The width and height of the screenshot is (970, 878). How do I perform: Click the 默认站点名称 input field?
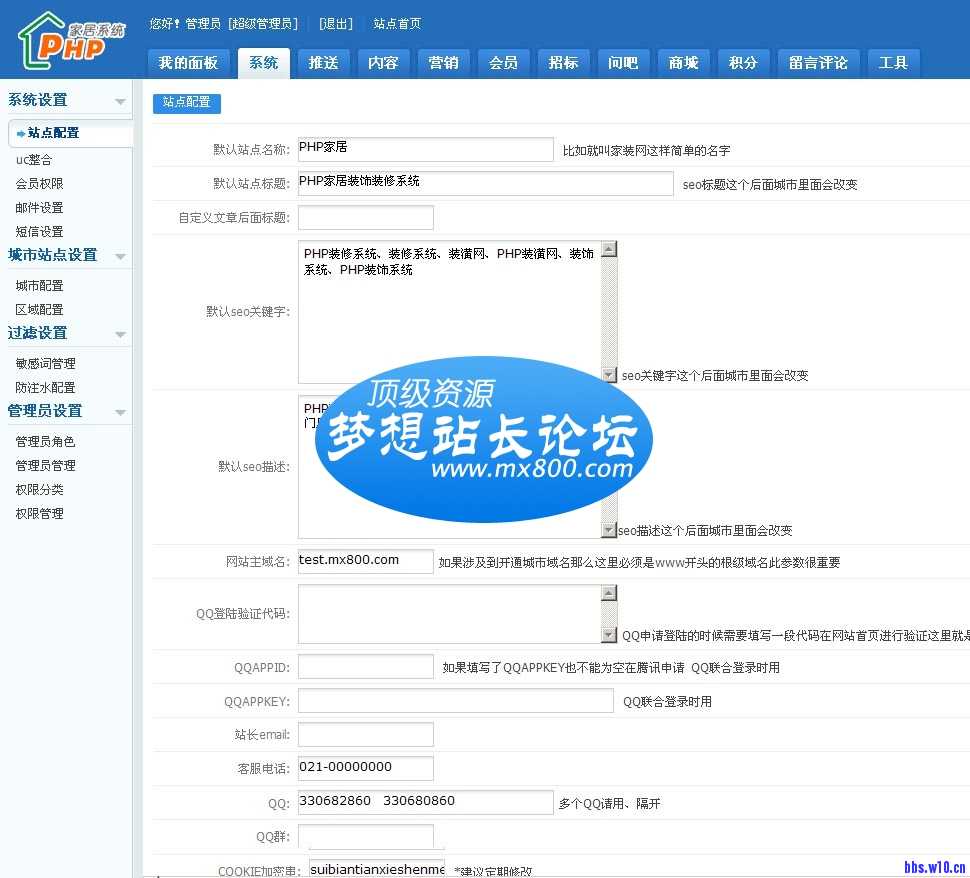(x=425, y=149)
